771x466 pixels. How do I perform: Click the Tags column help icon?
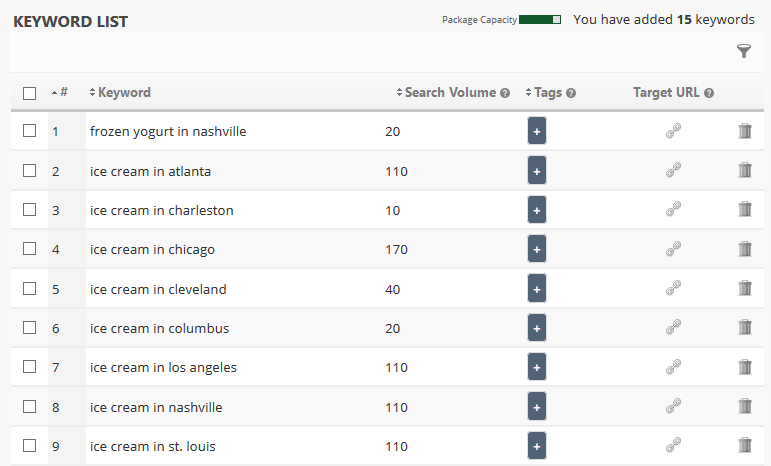571,93
